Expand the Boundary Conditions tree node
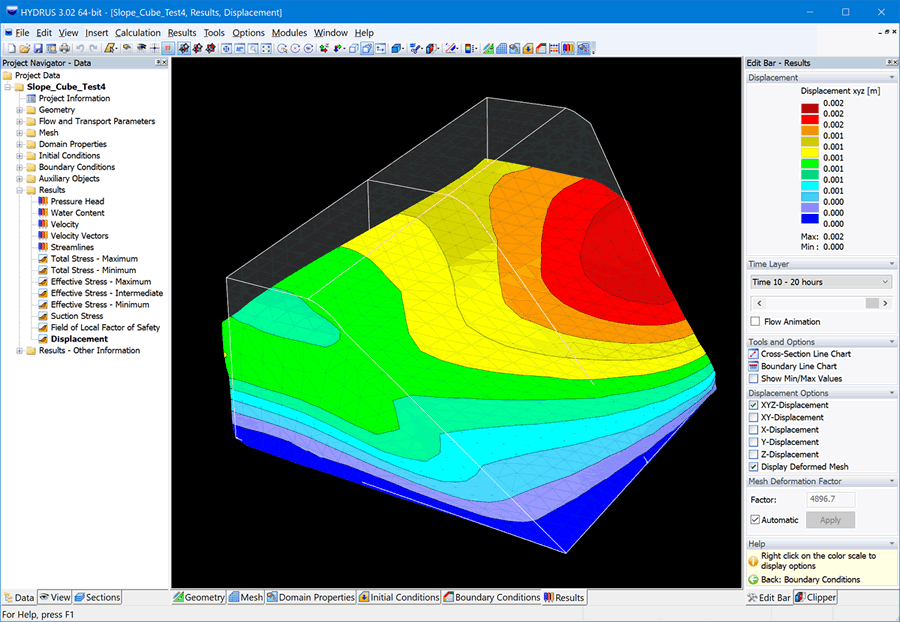The width and height of the screenshot is (900, 622). tap(19, 167)
